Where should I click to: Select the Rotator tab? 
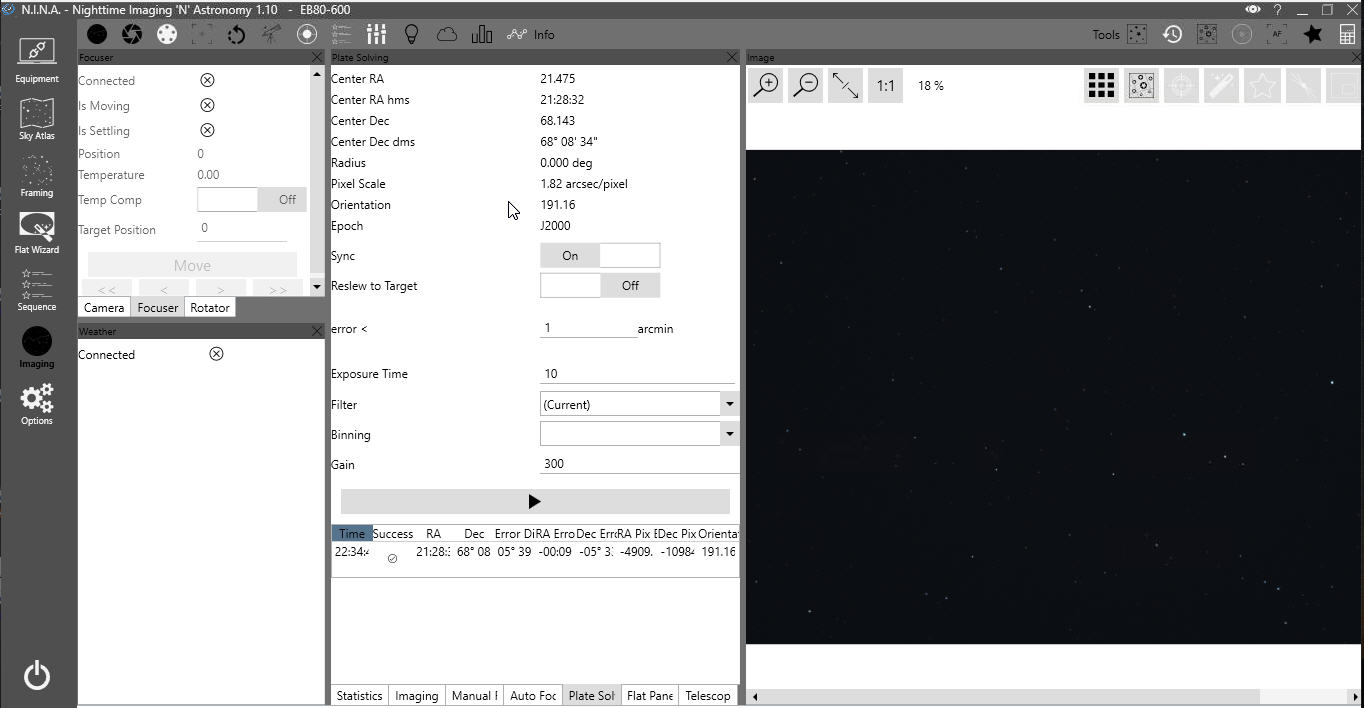tap(210, 308)
